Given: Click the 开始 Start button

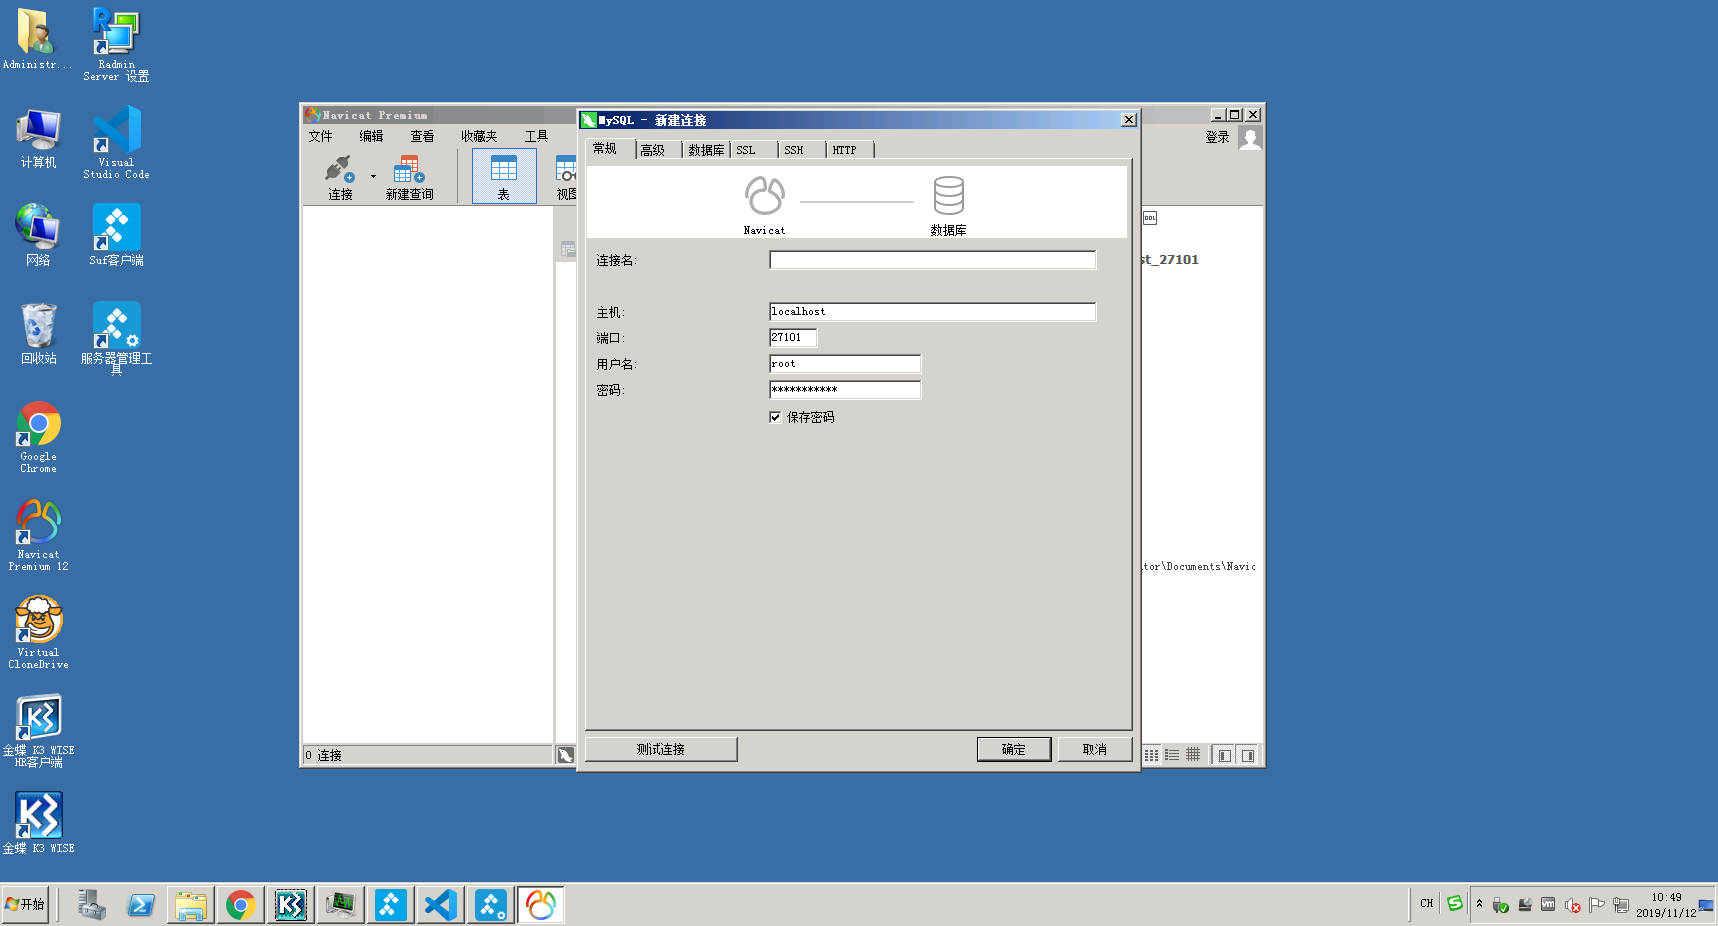Looking at the screenshot, I should (25, 904).
